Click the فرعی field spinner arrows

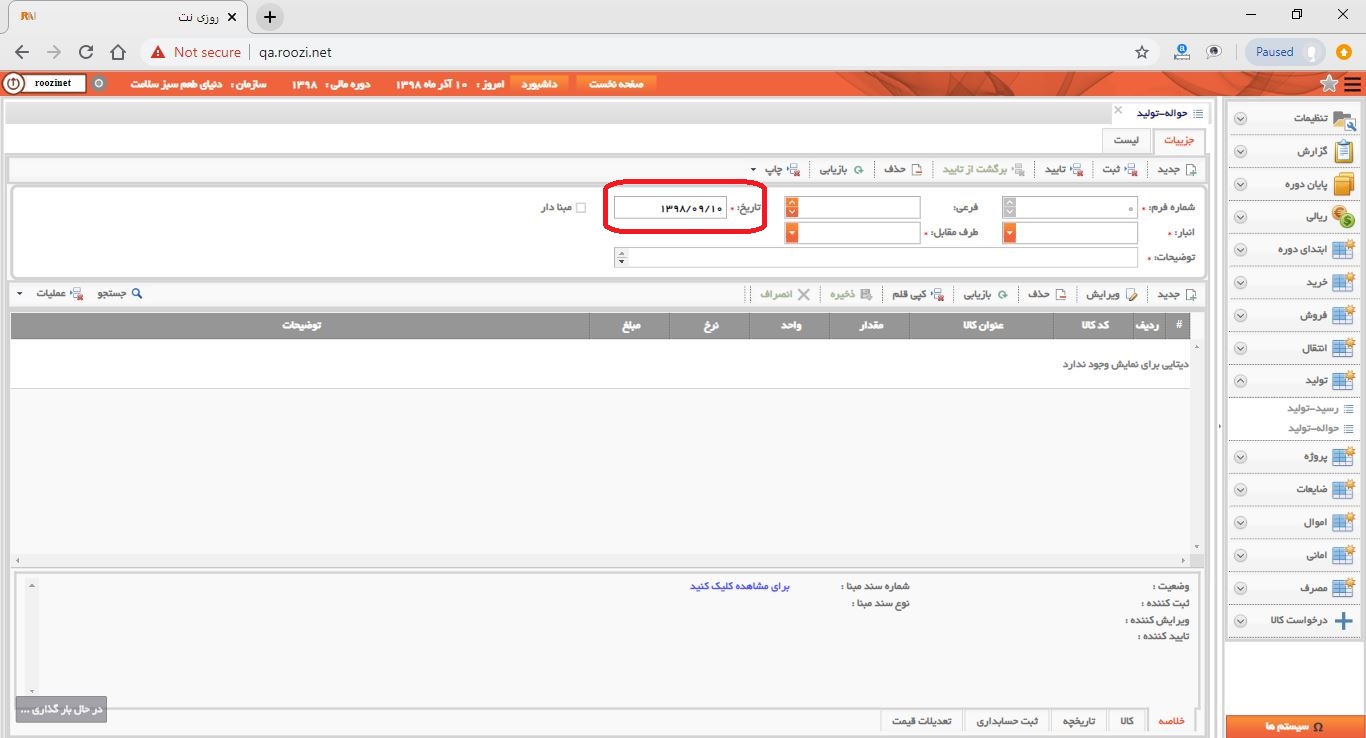click(792, 207)
